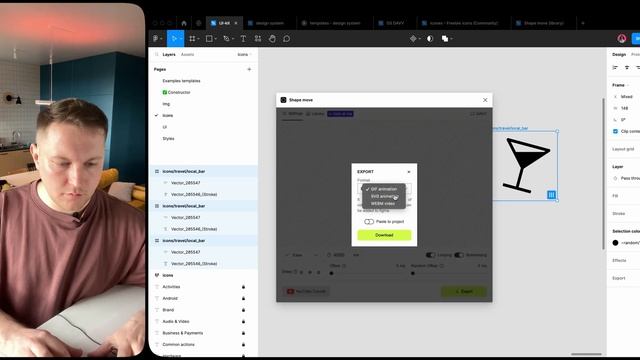Add a new page with plus icon
The height and width of the screenshot is (360, 640).
tap(249, 69)
